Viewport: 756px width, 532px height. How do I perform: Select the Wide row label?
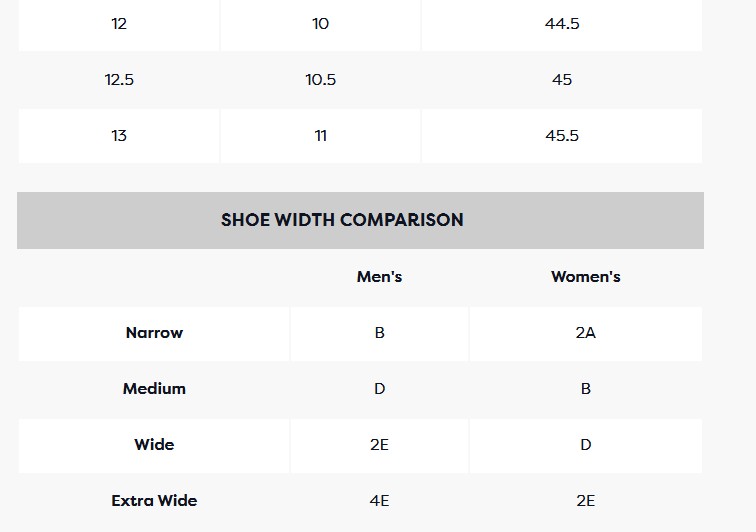(154, 445)
